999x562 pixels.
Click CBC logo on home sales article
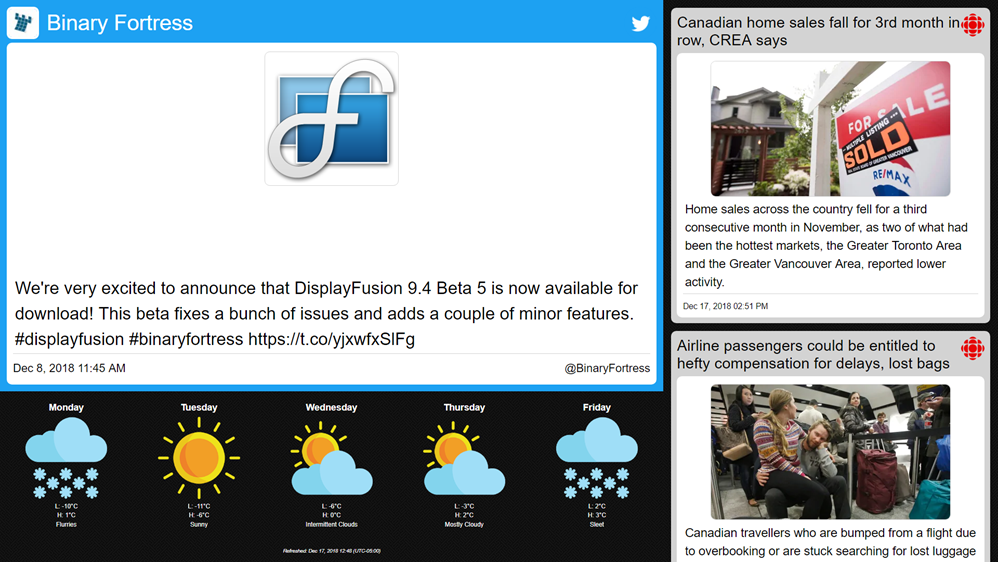click(972, 26)
